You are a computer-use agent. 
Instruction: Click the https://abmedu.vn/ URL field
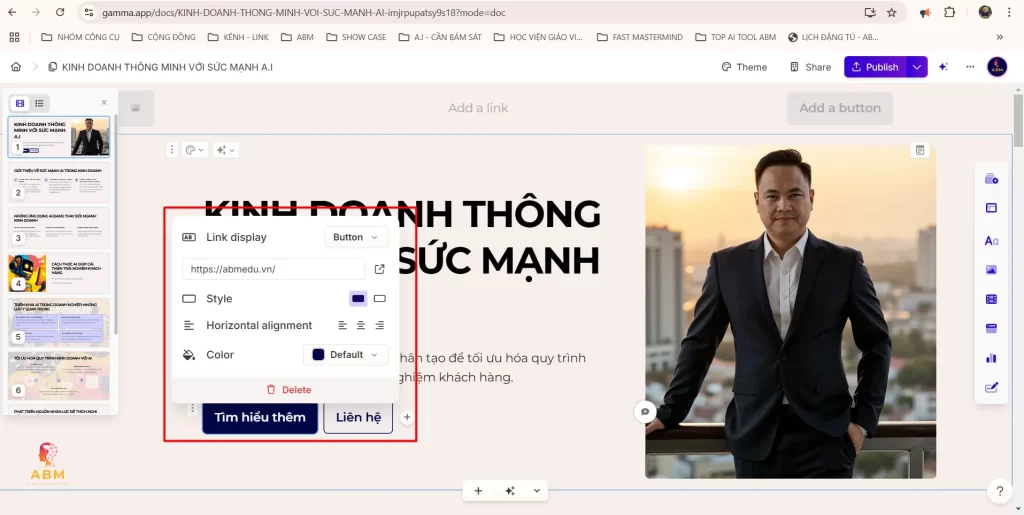click(272, 269)
